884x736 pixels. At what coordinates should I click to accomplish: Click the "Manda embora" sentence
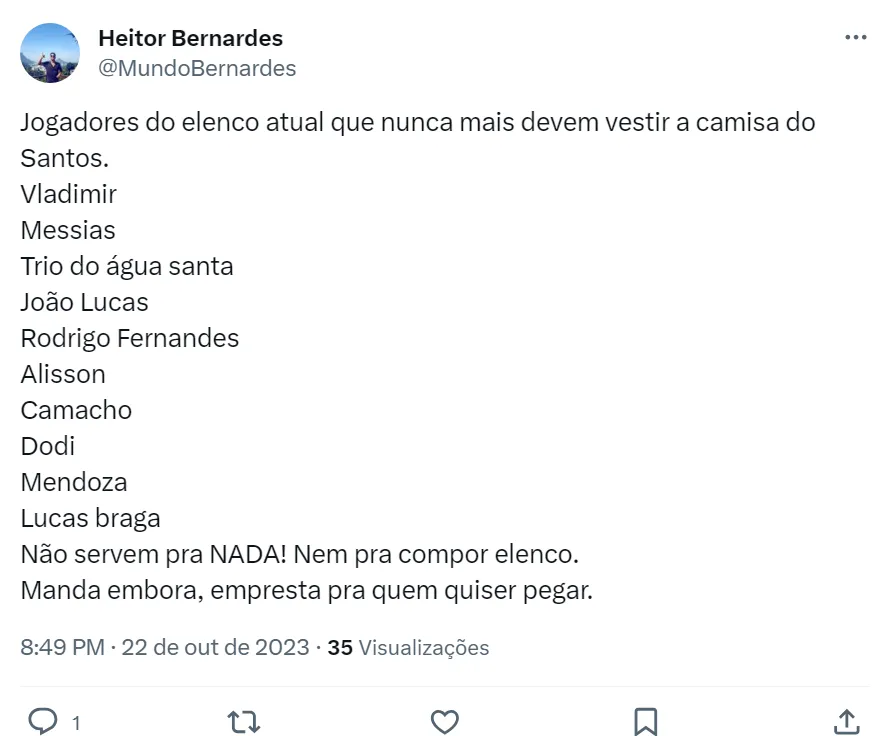pos(306,590)
